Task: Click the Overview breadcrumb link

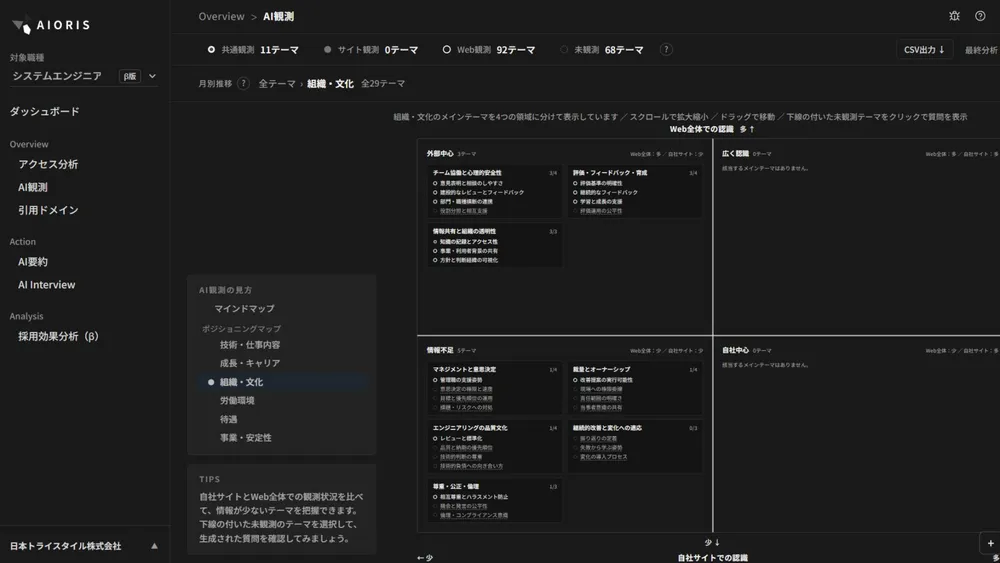Action: (x=221, y=17)
